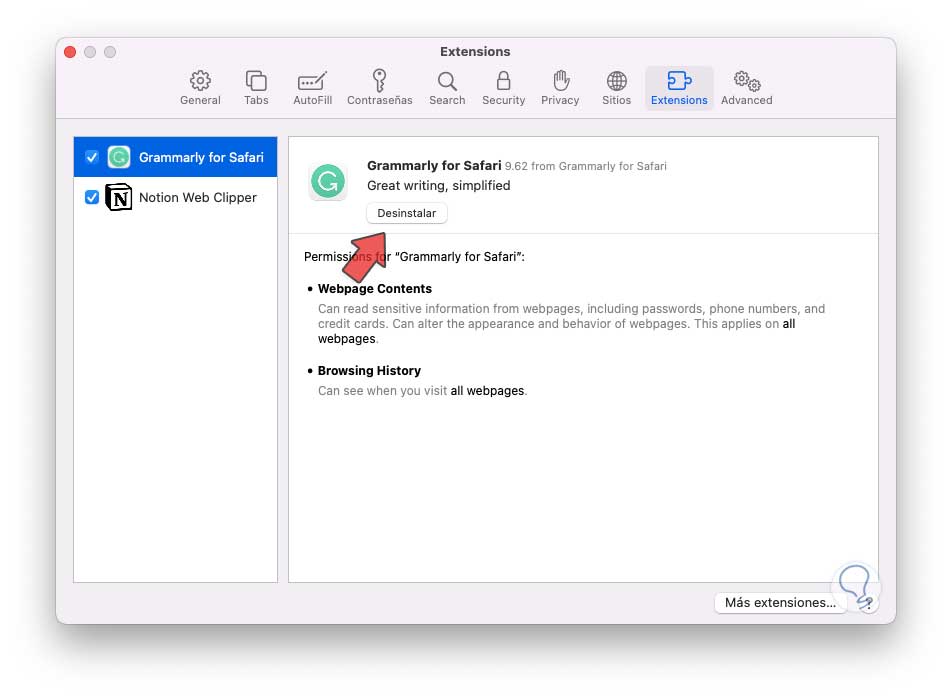The height and width of the screenshot is (698, 952).
Task: Click the Desinstalar button
Action: point(407,213)
